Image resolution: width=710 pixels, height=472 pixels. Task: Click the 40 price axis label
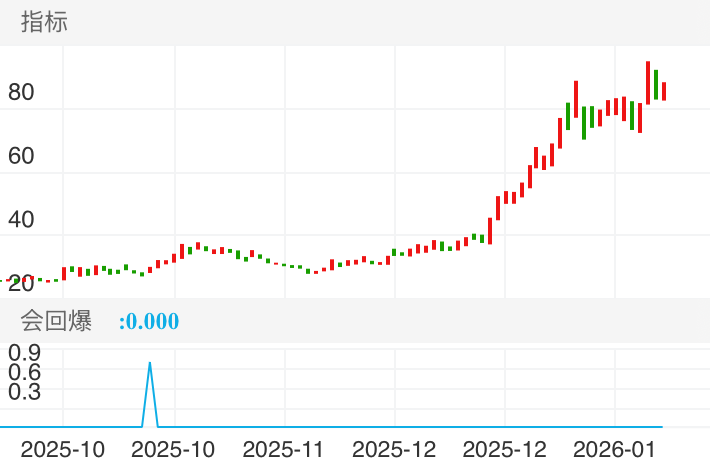pos(21,220)
